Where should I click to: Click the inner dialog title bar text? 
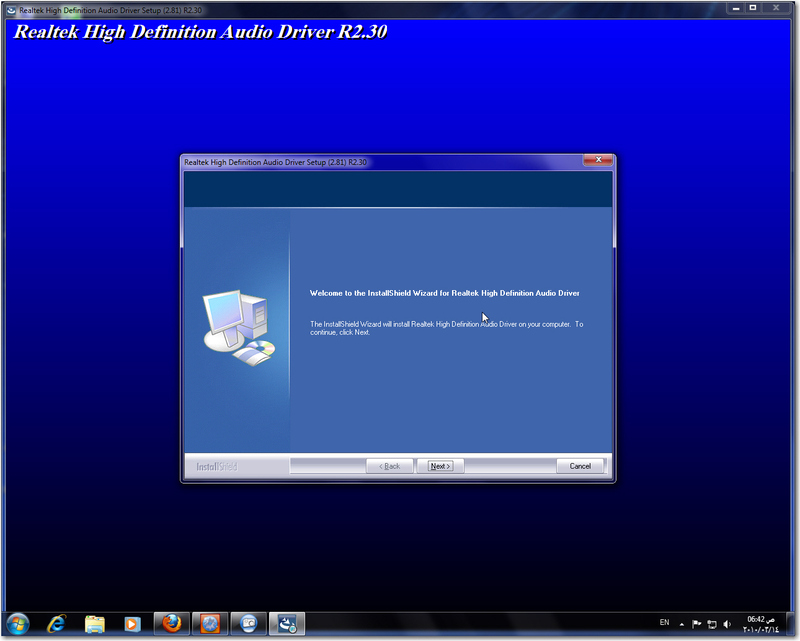[276, 162]
